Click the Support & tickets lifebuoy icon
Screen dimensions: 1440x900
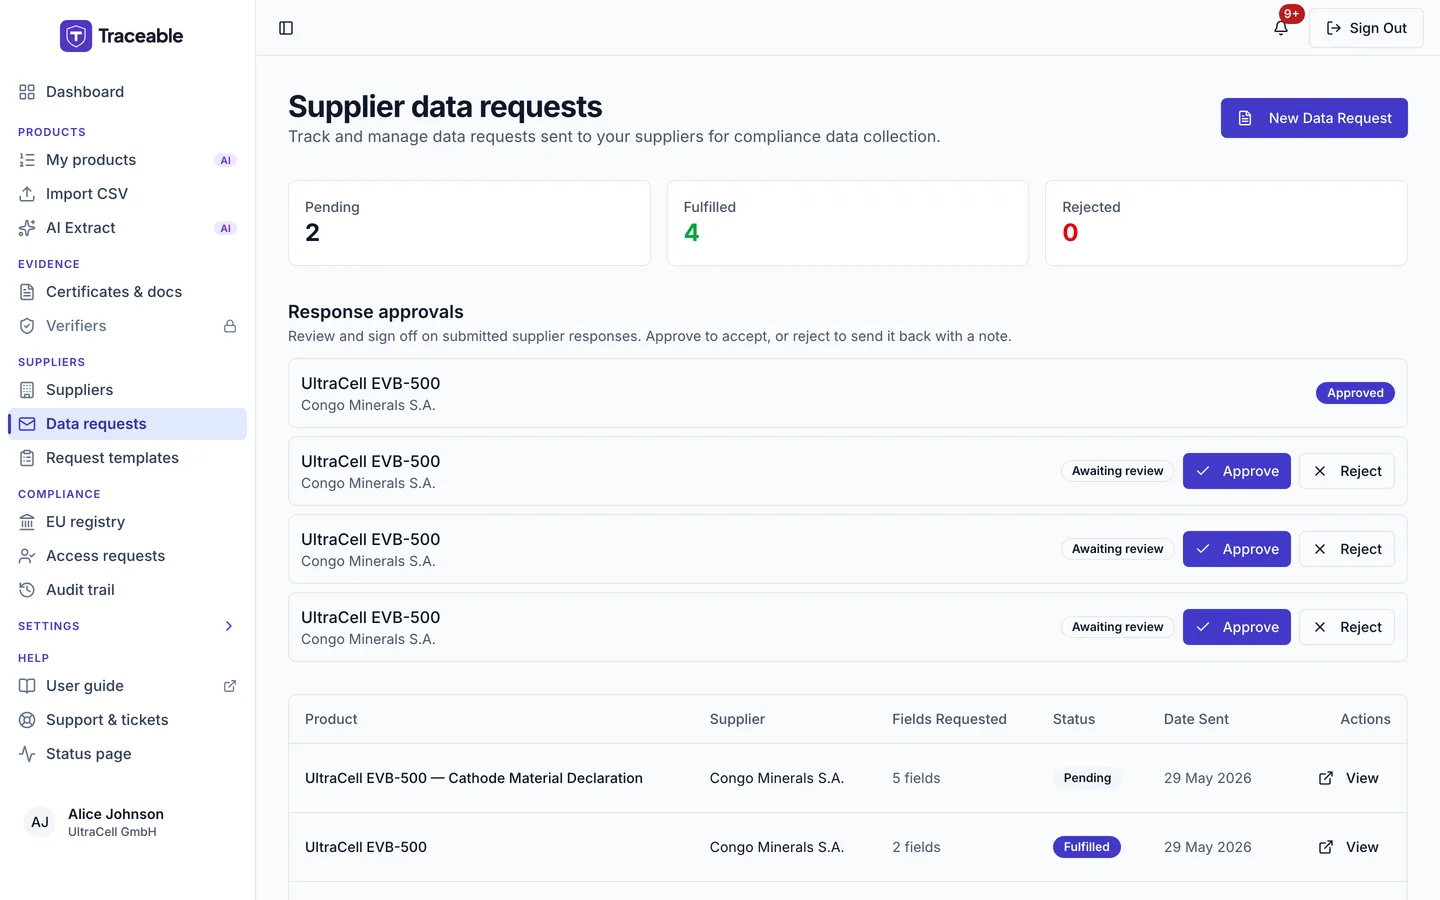(27, 720)
